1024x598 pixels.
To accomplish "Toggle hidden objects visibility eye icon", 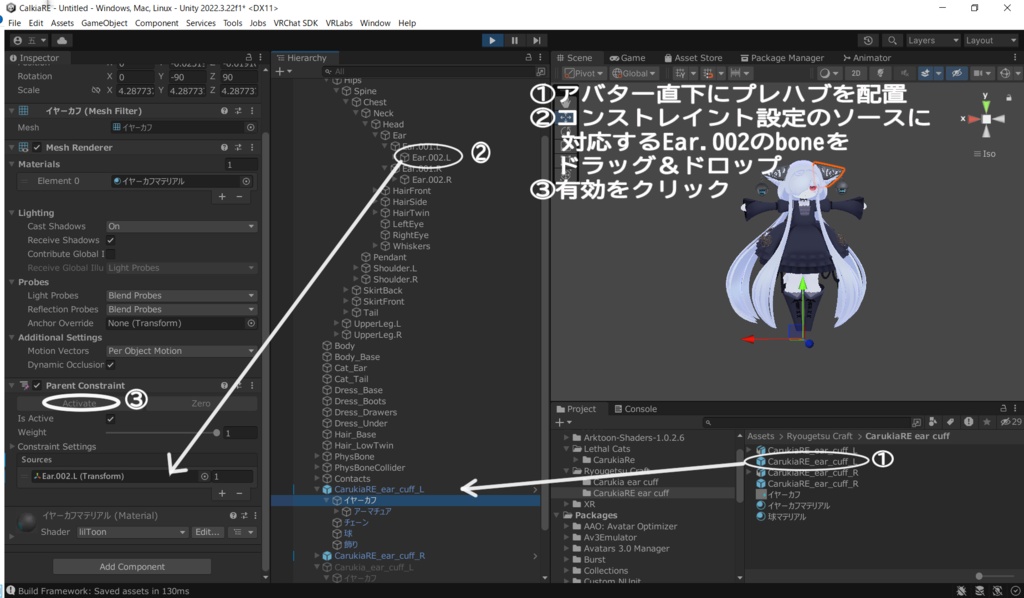I will click(957, 73).
